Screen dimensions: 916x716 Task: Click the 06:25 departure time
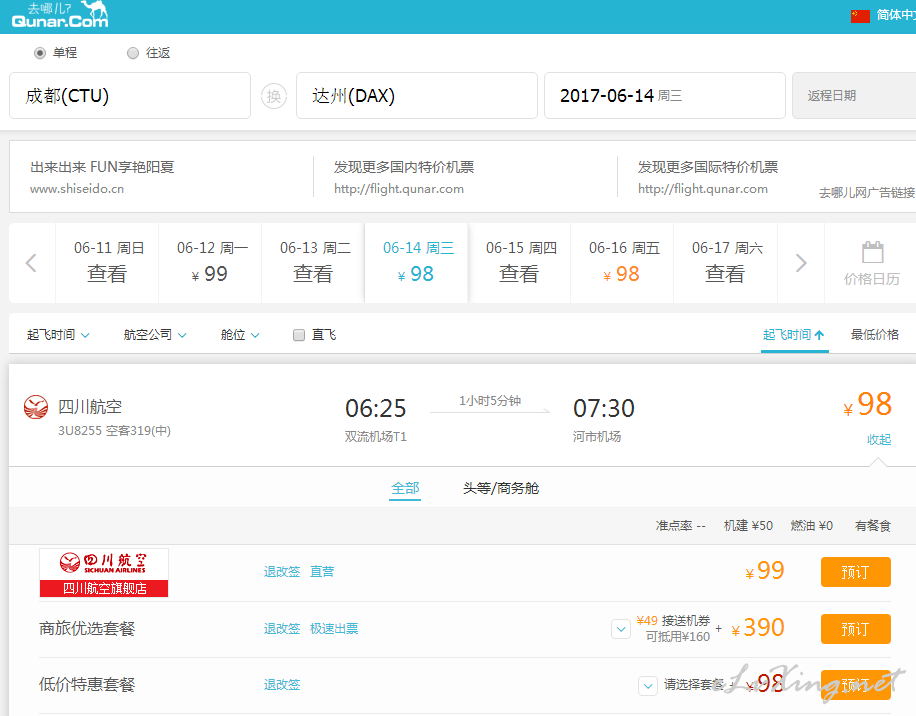click(376, 408)
